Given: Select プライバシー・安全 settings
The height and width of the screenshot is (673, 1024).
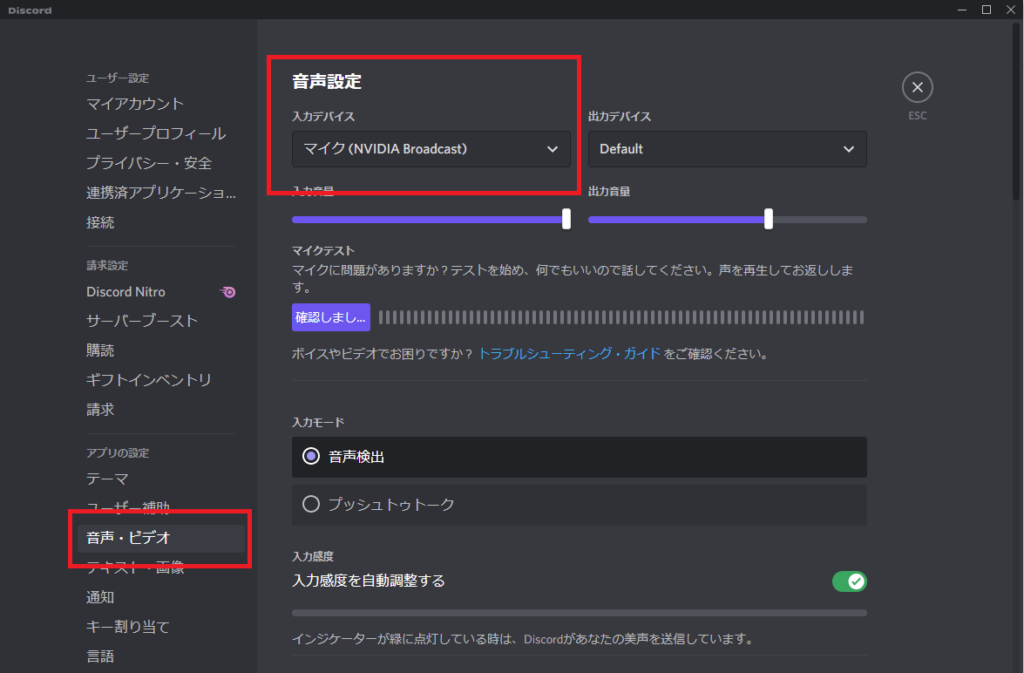Looking at the screenshot, I should [x=148, y=163].
